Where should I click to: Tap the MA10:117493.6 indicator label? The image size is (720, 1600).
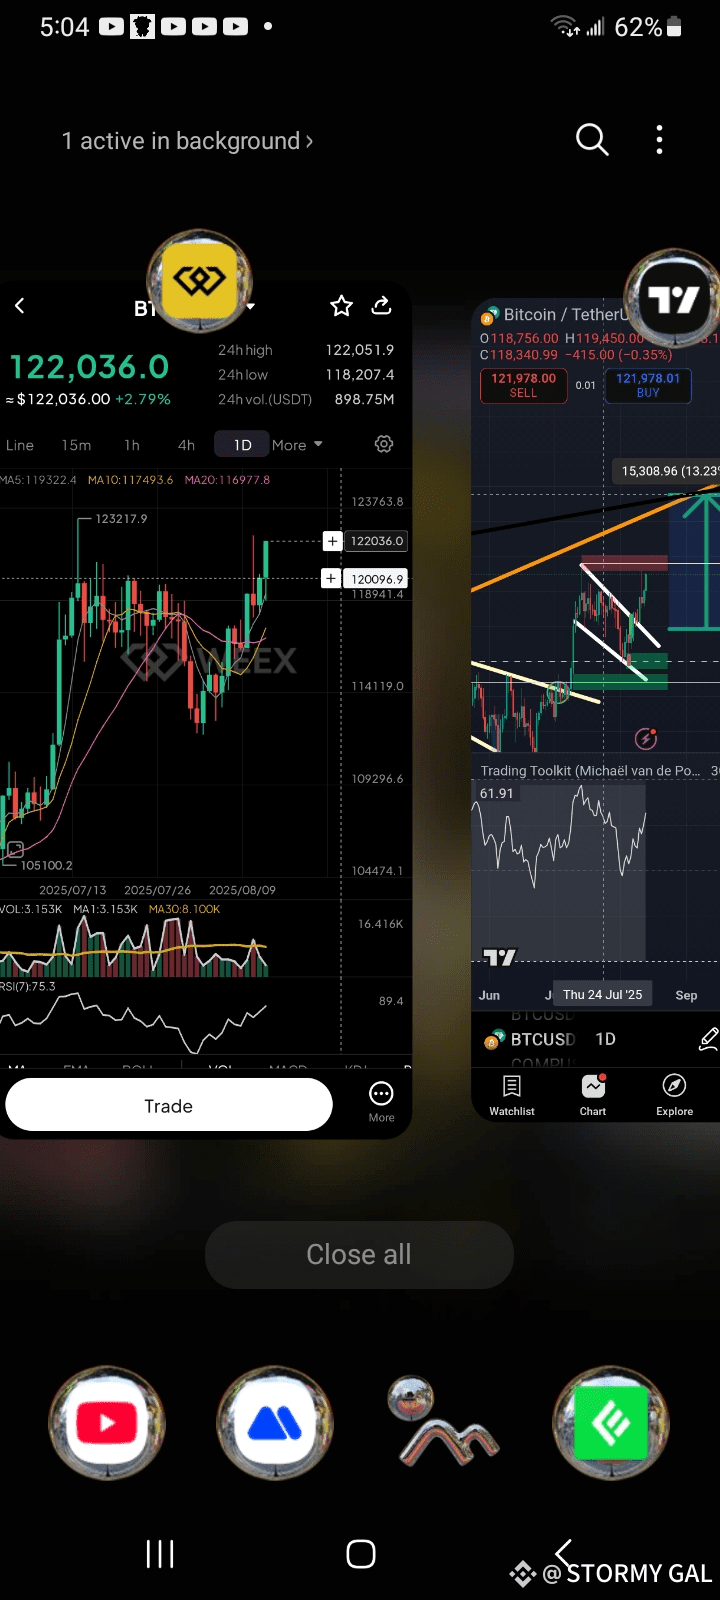[x=130, y=480]
